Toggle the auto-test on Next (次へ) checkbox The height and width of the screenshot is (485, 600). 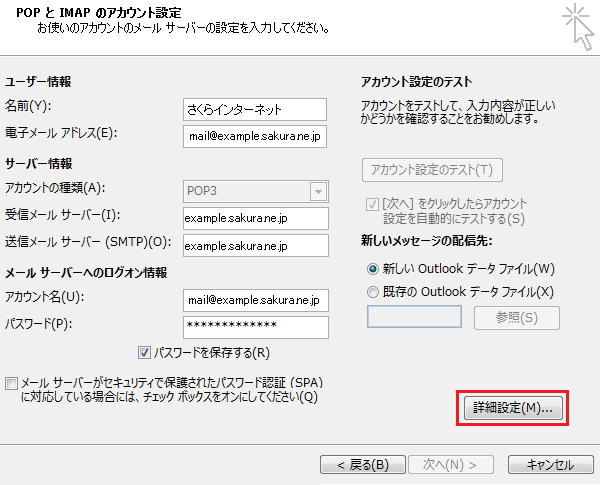pyautogui.click(x=373, y=203)
